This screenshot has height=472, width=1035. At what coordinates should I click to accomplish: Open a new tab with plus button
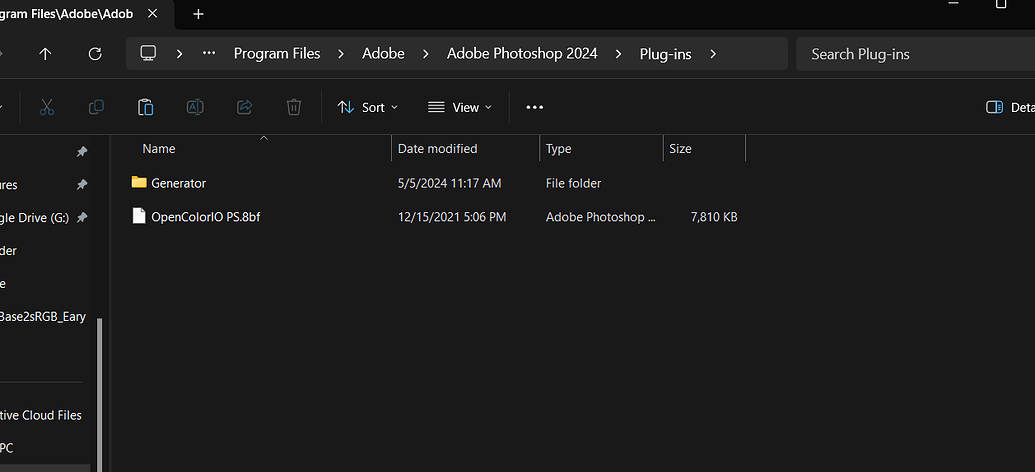tap(198, 14)
